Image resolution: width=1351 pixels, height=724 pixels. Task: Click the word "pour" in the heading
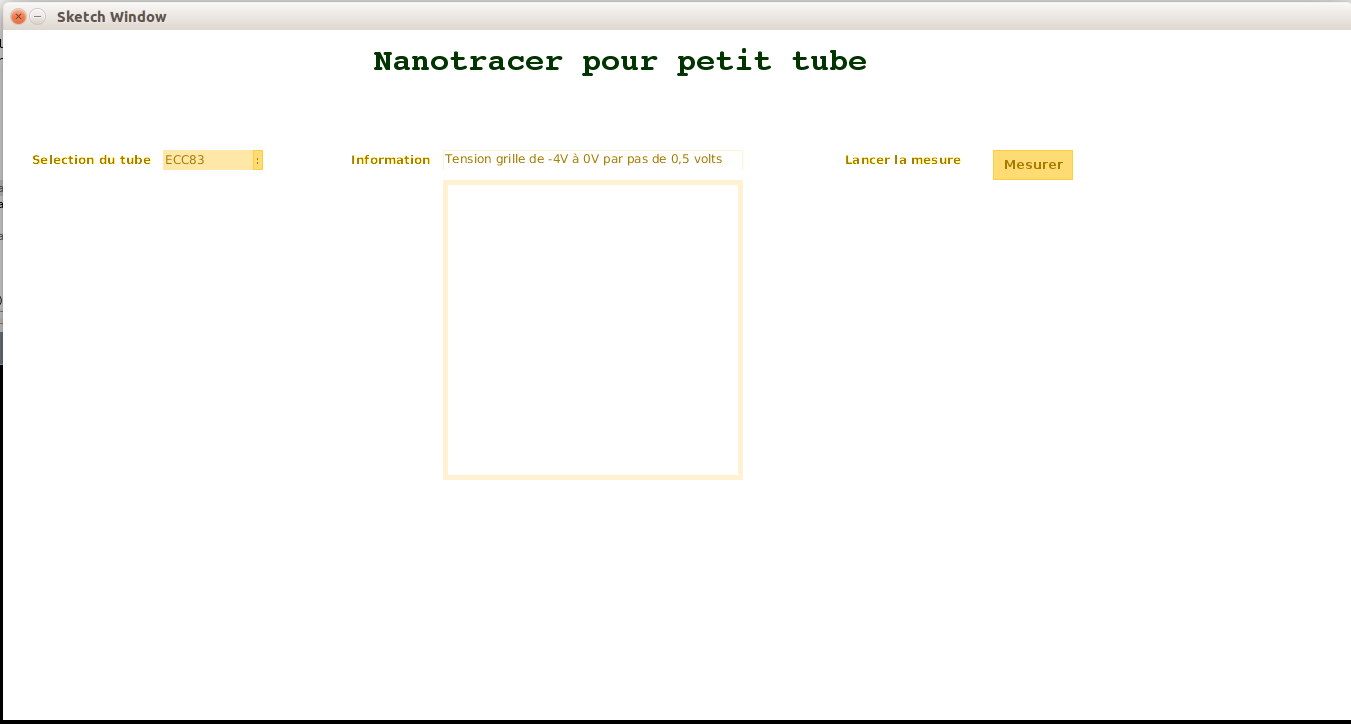619,62
